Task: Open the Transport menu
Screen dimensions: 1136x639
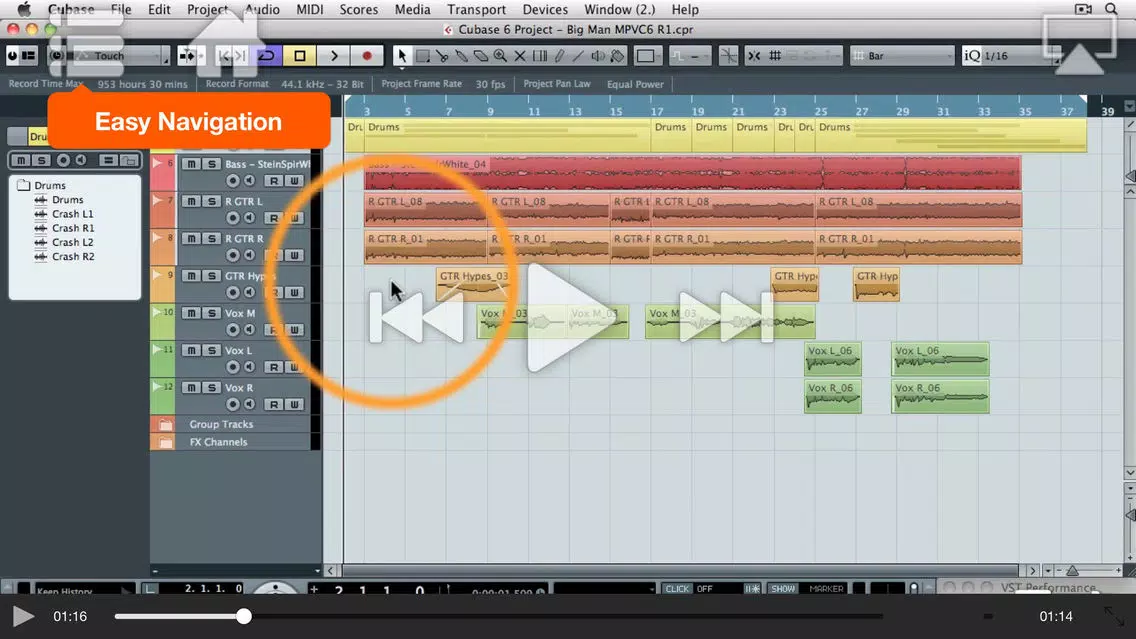Action: tap(477, 9)
